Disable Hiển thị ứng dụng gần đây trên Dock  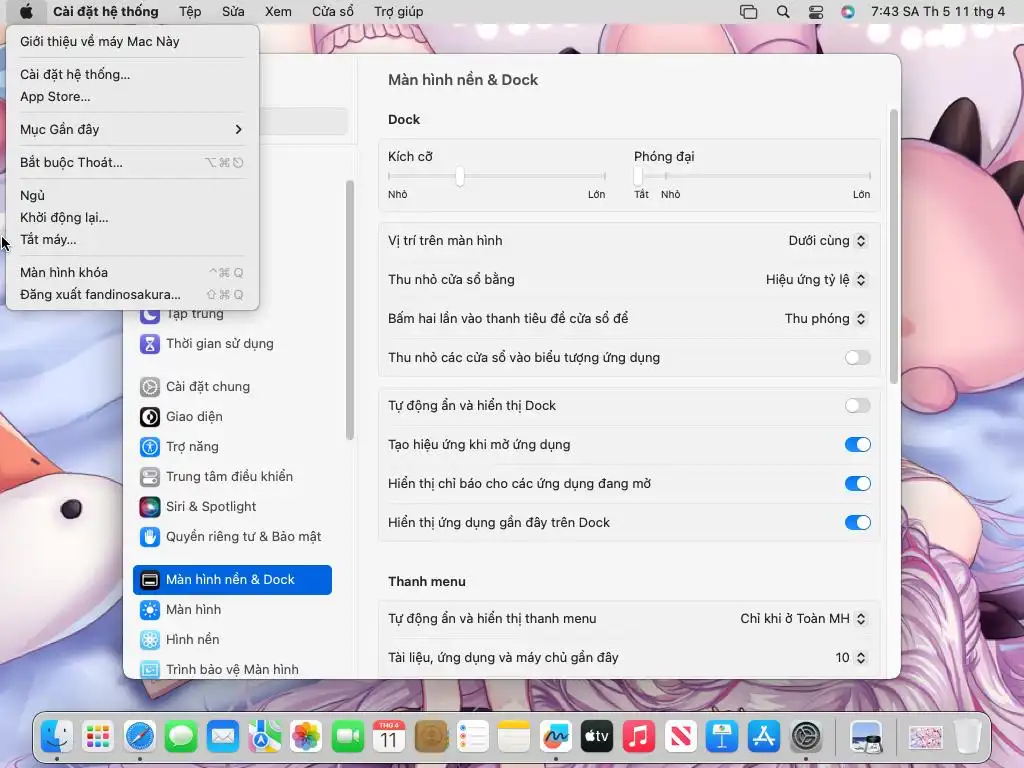(857, 522)
